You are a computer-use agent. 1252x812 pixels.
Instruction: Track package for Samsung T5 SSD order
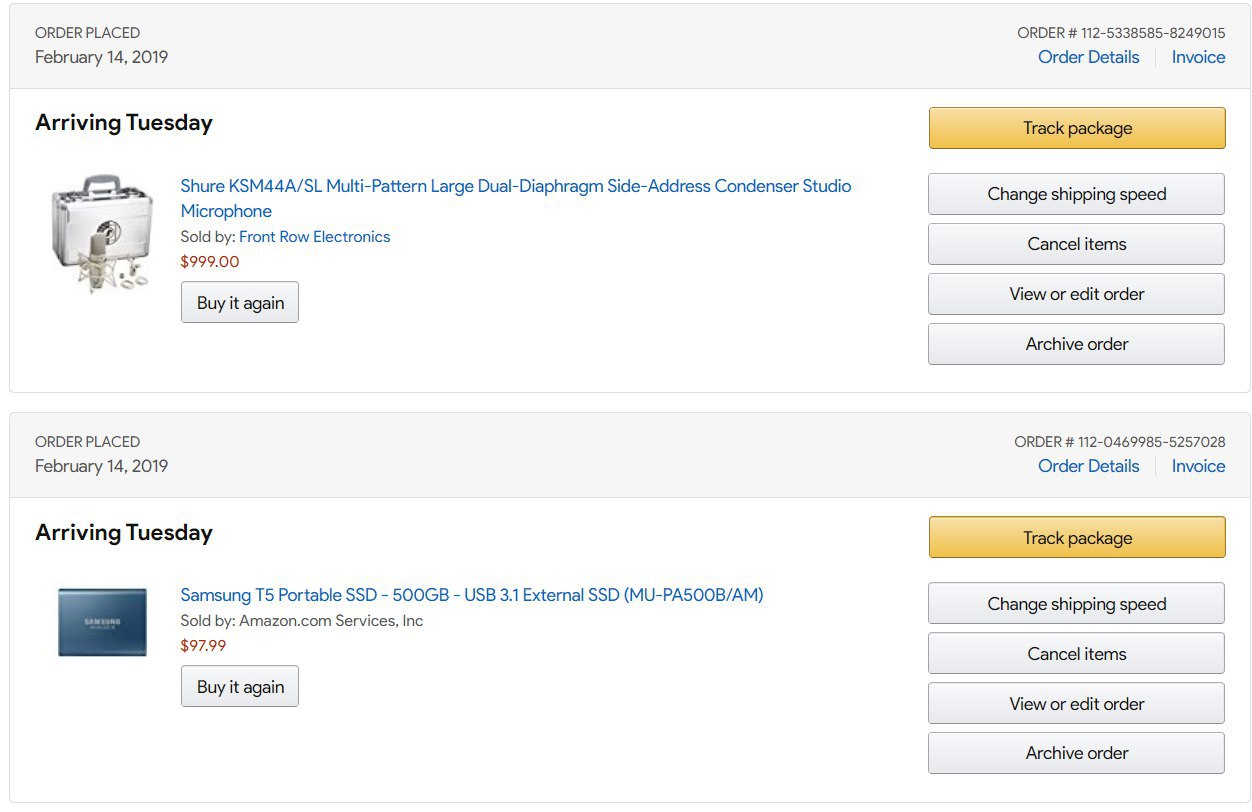click(x=1077, y=538)
